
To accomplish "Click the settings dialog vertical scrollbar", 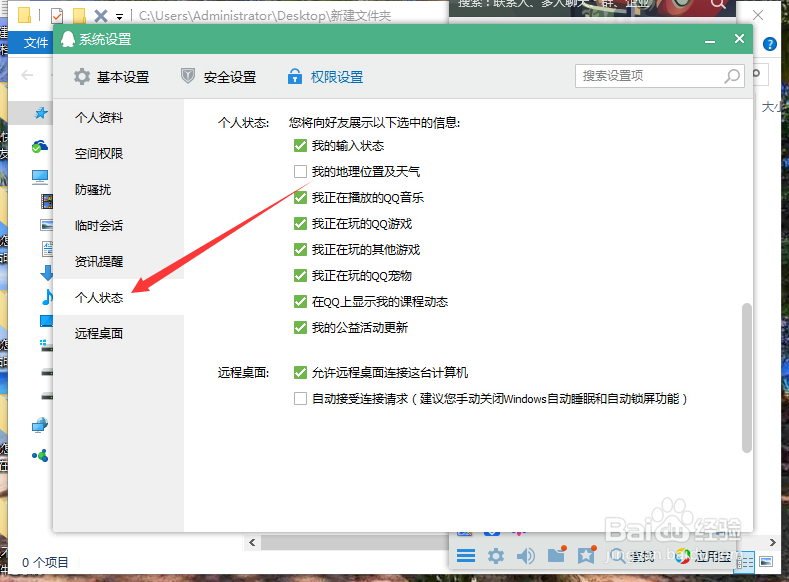I will (747, 378).
